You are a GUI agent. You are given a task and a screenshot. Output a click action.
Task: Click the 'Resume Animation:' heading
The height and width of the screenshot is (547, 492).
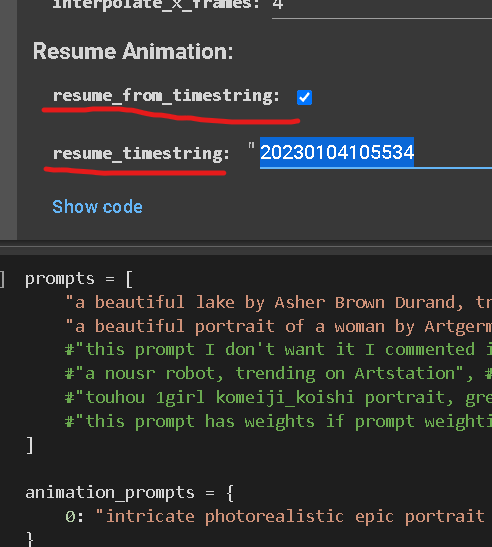[133, 51]
